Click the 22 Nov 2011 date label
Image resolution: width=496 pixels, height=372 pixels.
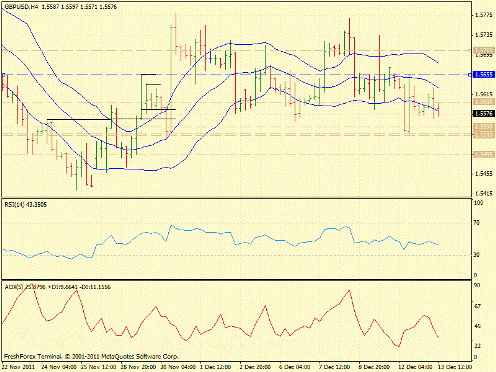click(x=19, y=367)
